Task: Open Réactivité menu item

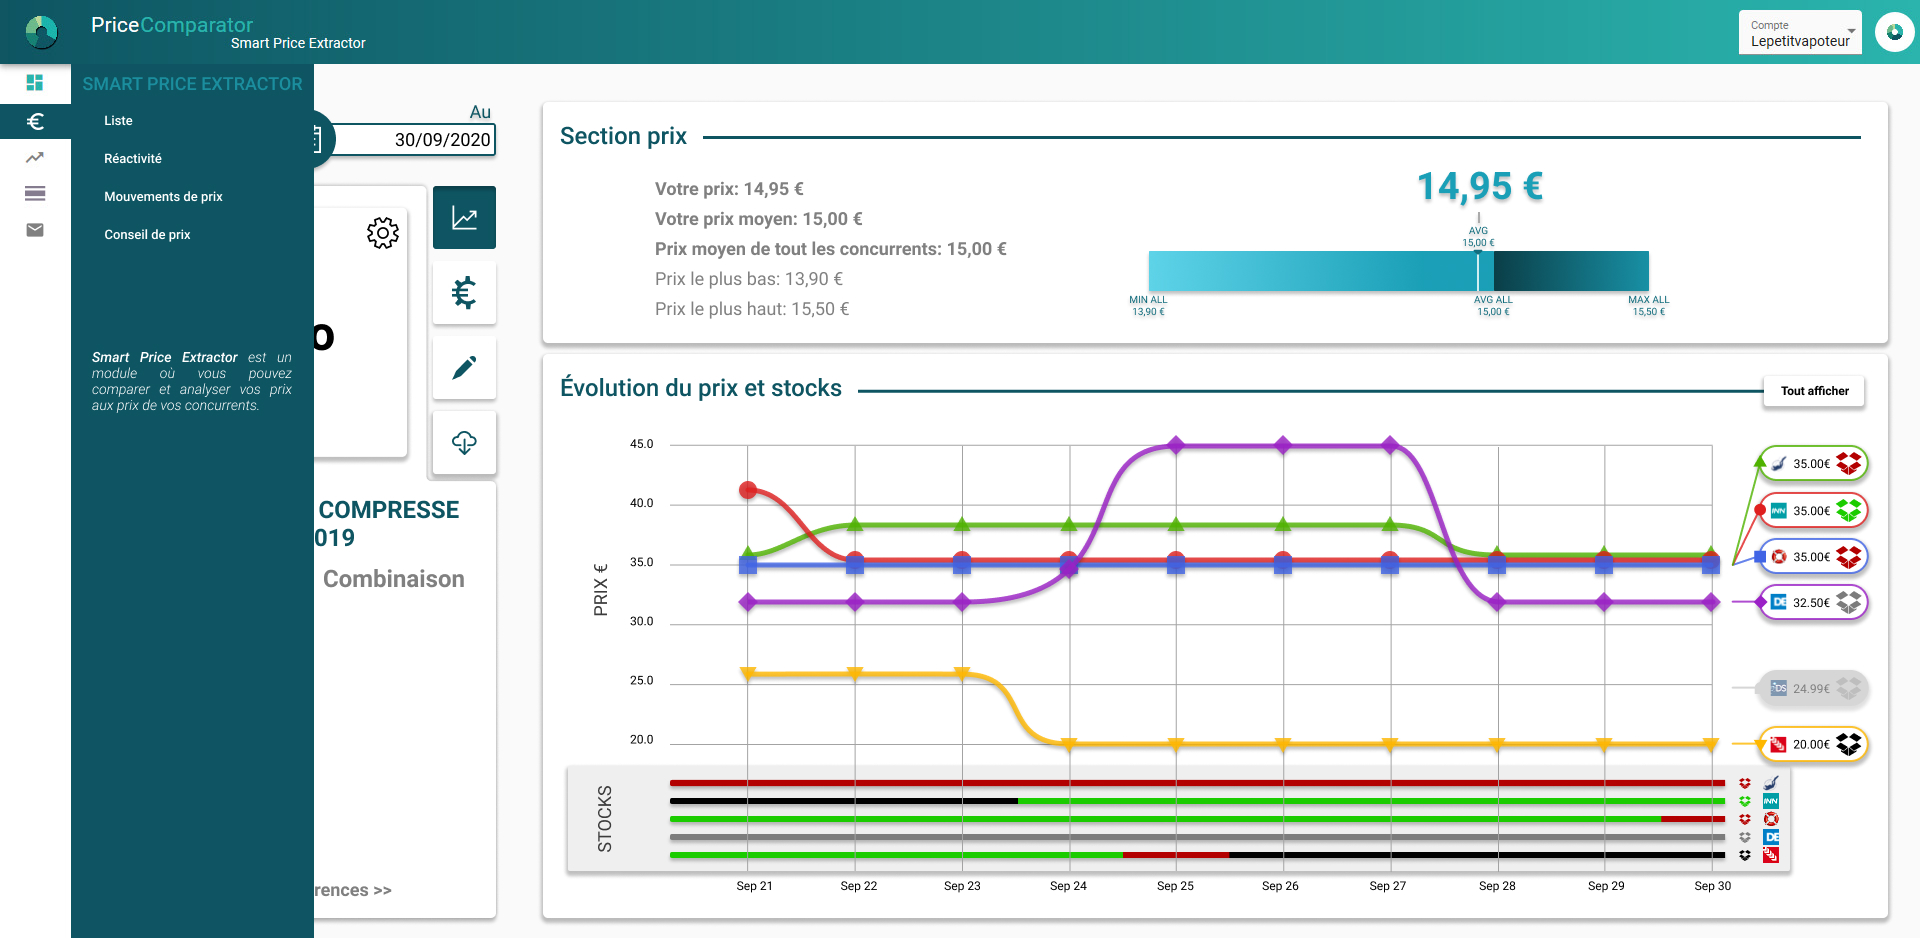Action: (133, 159)
